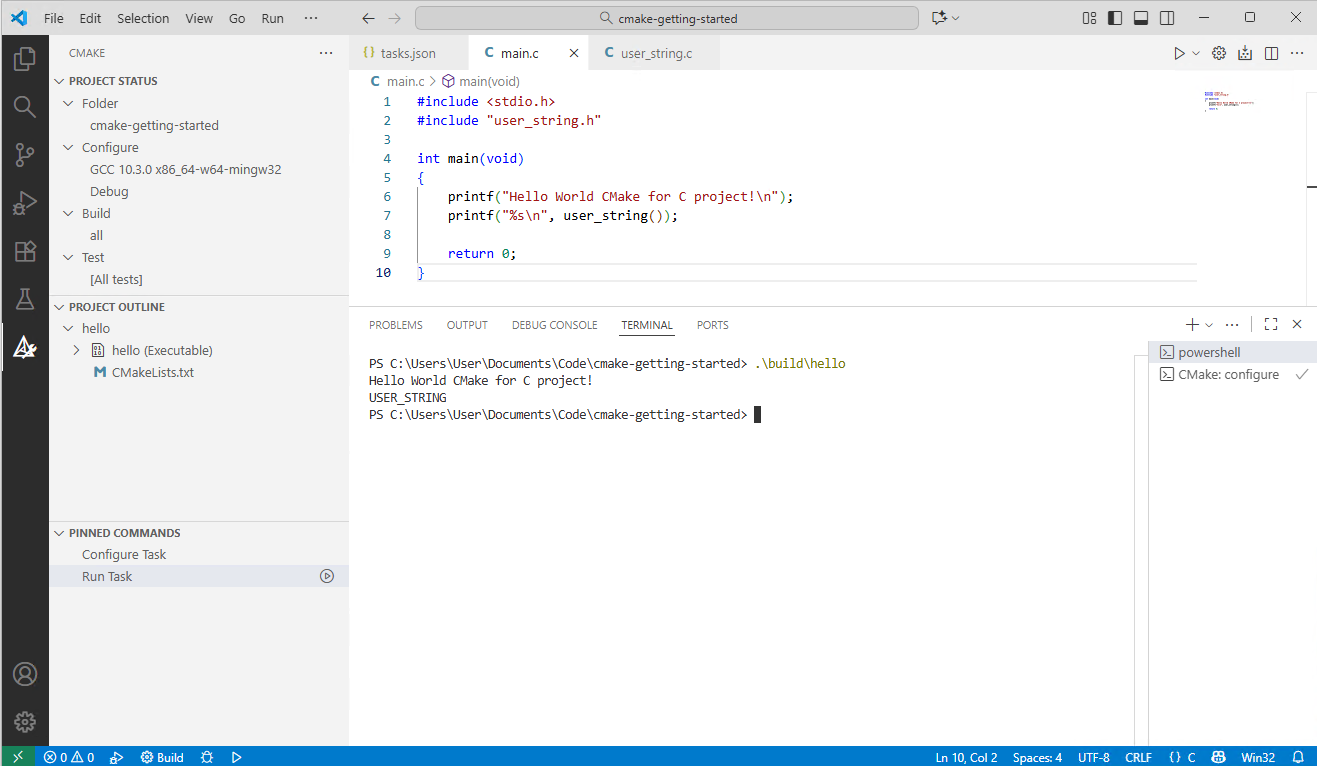The height and width of the screenshot is (766, 1317).
Task: Click Configure Task pinned command
Action: 124,554
